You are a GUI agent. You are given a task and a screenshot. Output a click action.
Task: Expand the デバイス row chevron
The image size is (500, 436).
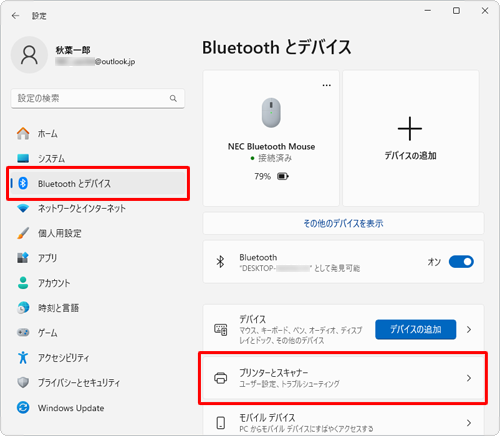(469, 330)
